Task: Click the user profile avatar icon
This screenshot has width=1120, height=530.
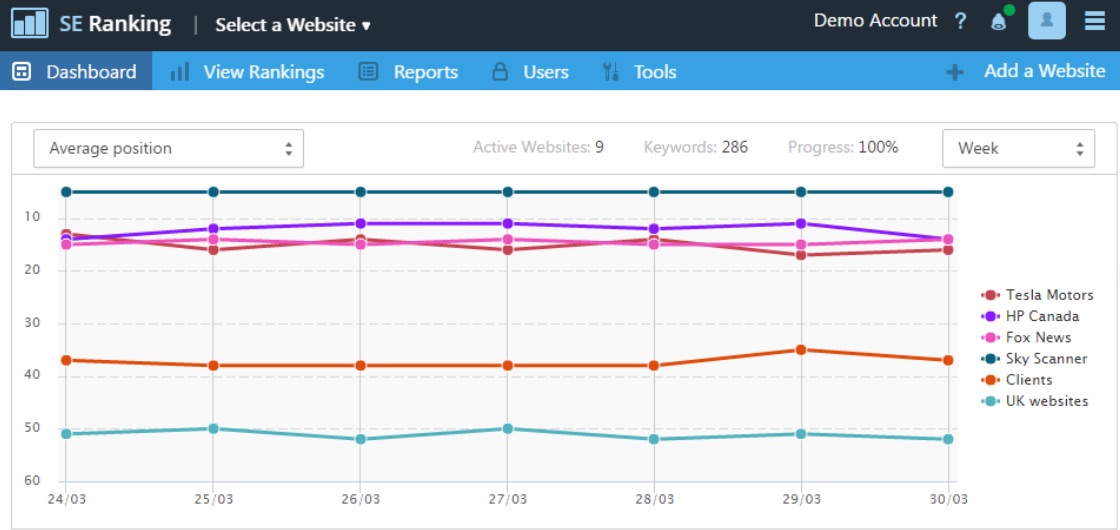Action: pyautogui.click(x=1046, y=21)
